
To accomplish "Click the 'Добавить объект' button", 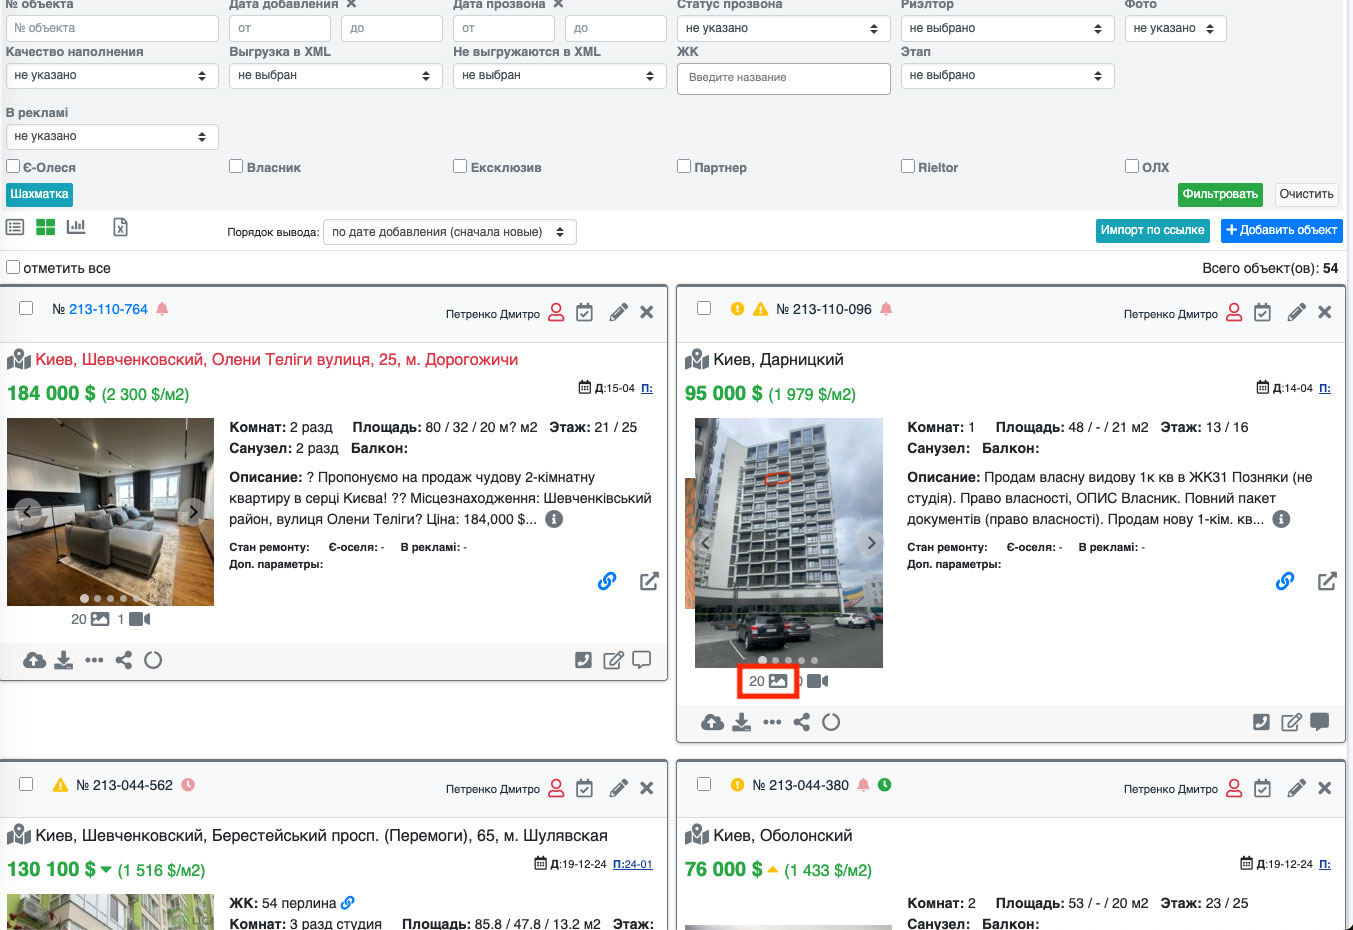I will point(1281,231).
